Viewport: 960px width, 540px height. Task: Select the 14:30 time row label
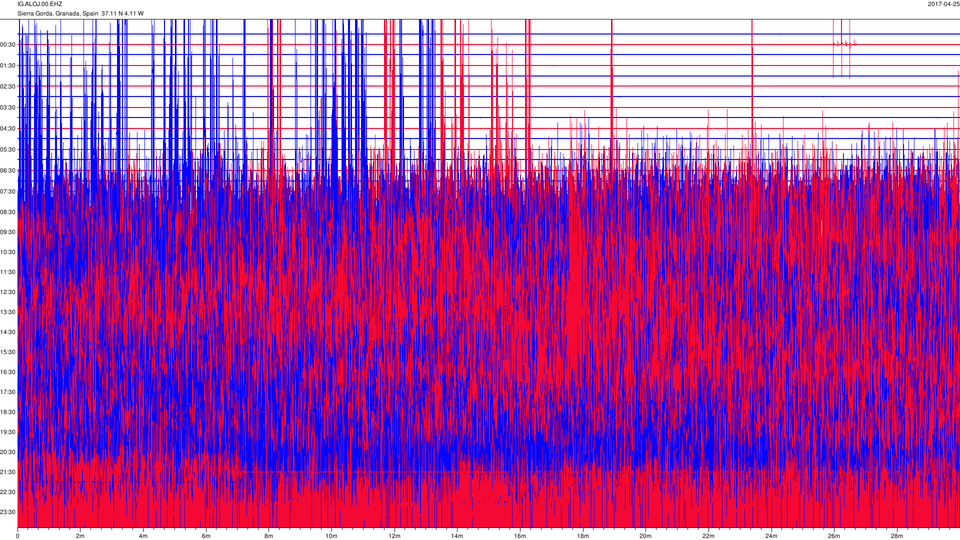point(8,332)
